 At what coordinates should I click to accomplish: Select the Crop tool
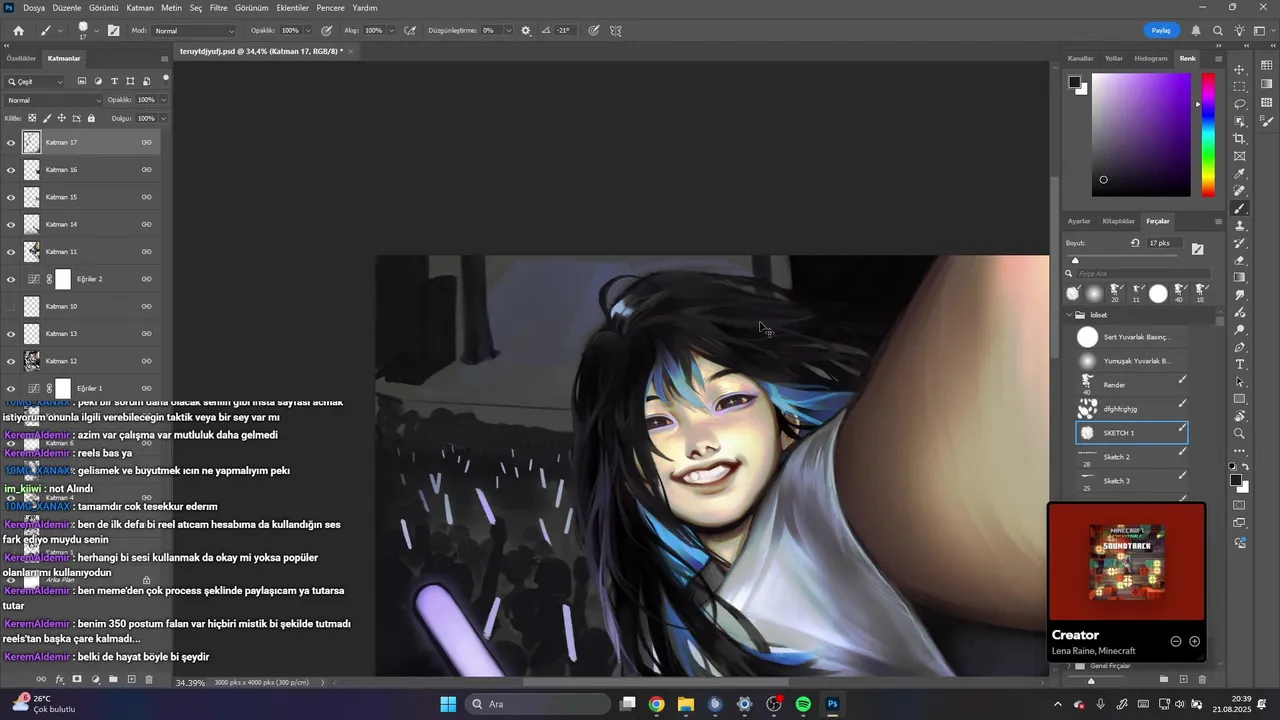pos(1240,139)
